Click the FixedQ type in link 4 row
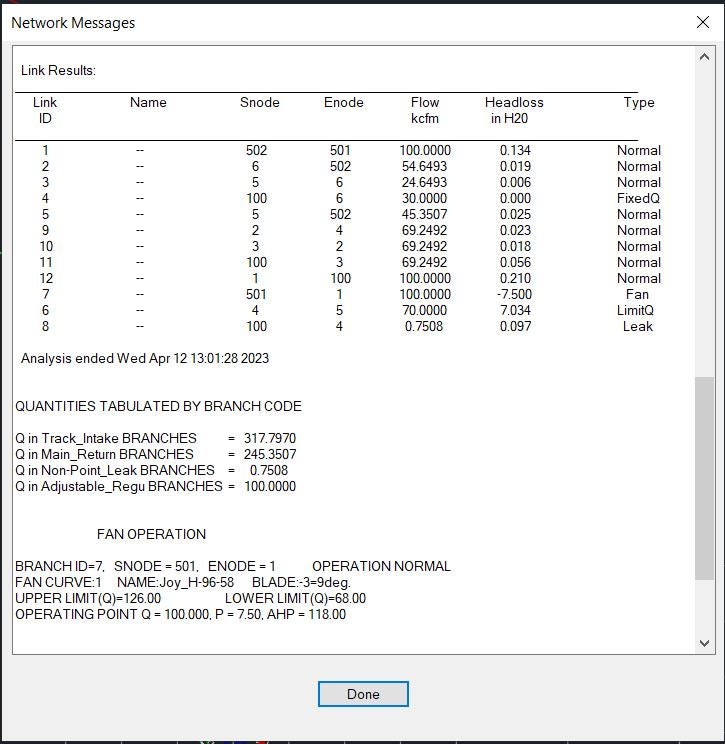This screenshot has width=725, height=744. tap(638, 198)
